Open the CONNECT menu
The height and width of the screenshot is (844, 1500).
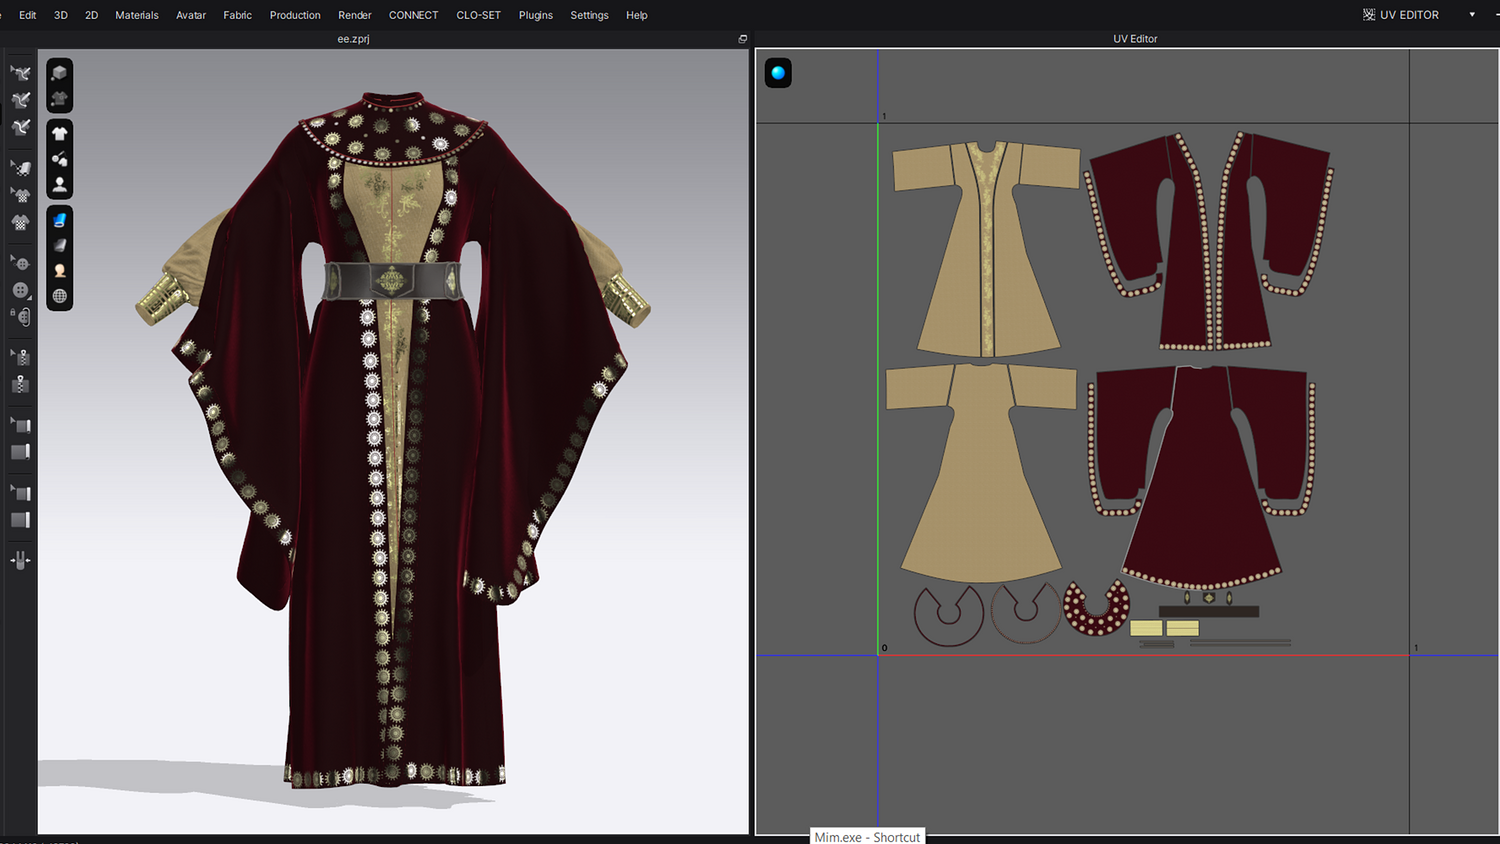(414, 15)
